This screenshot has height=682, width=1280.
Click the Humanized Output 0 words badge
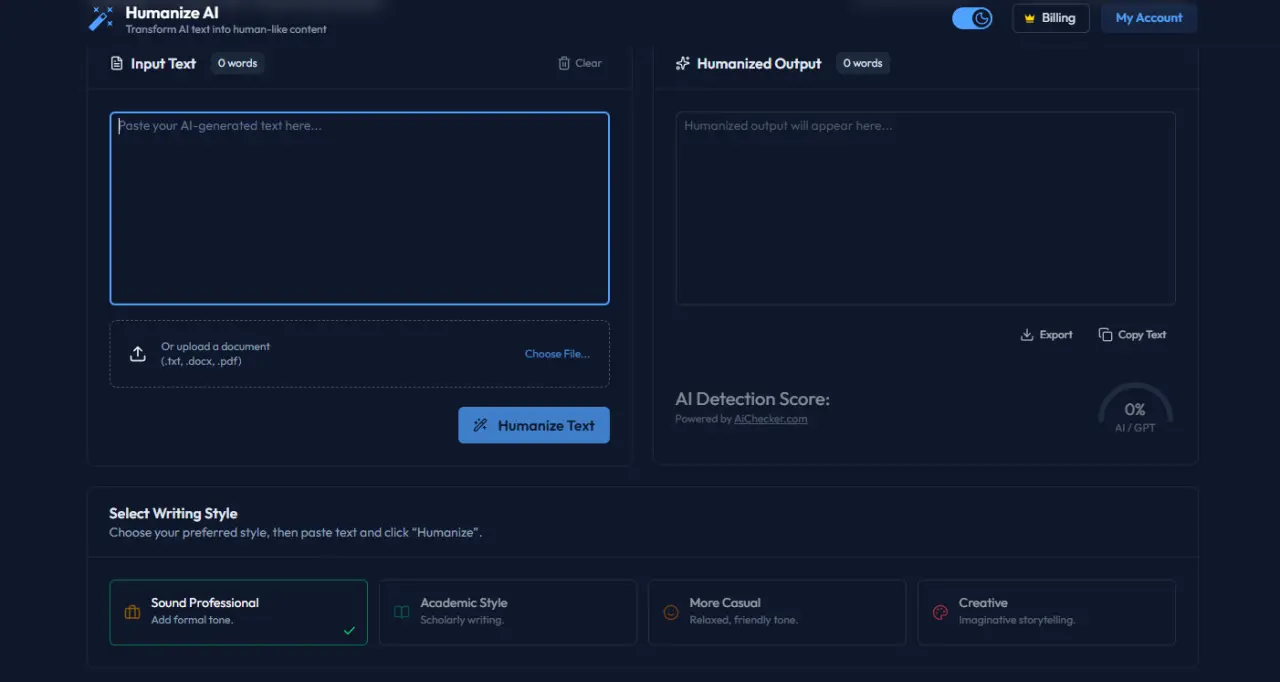click(862, 63)
